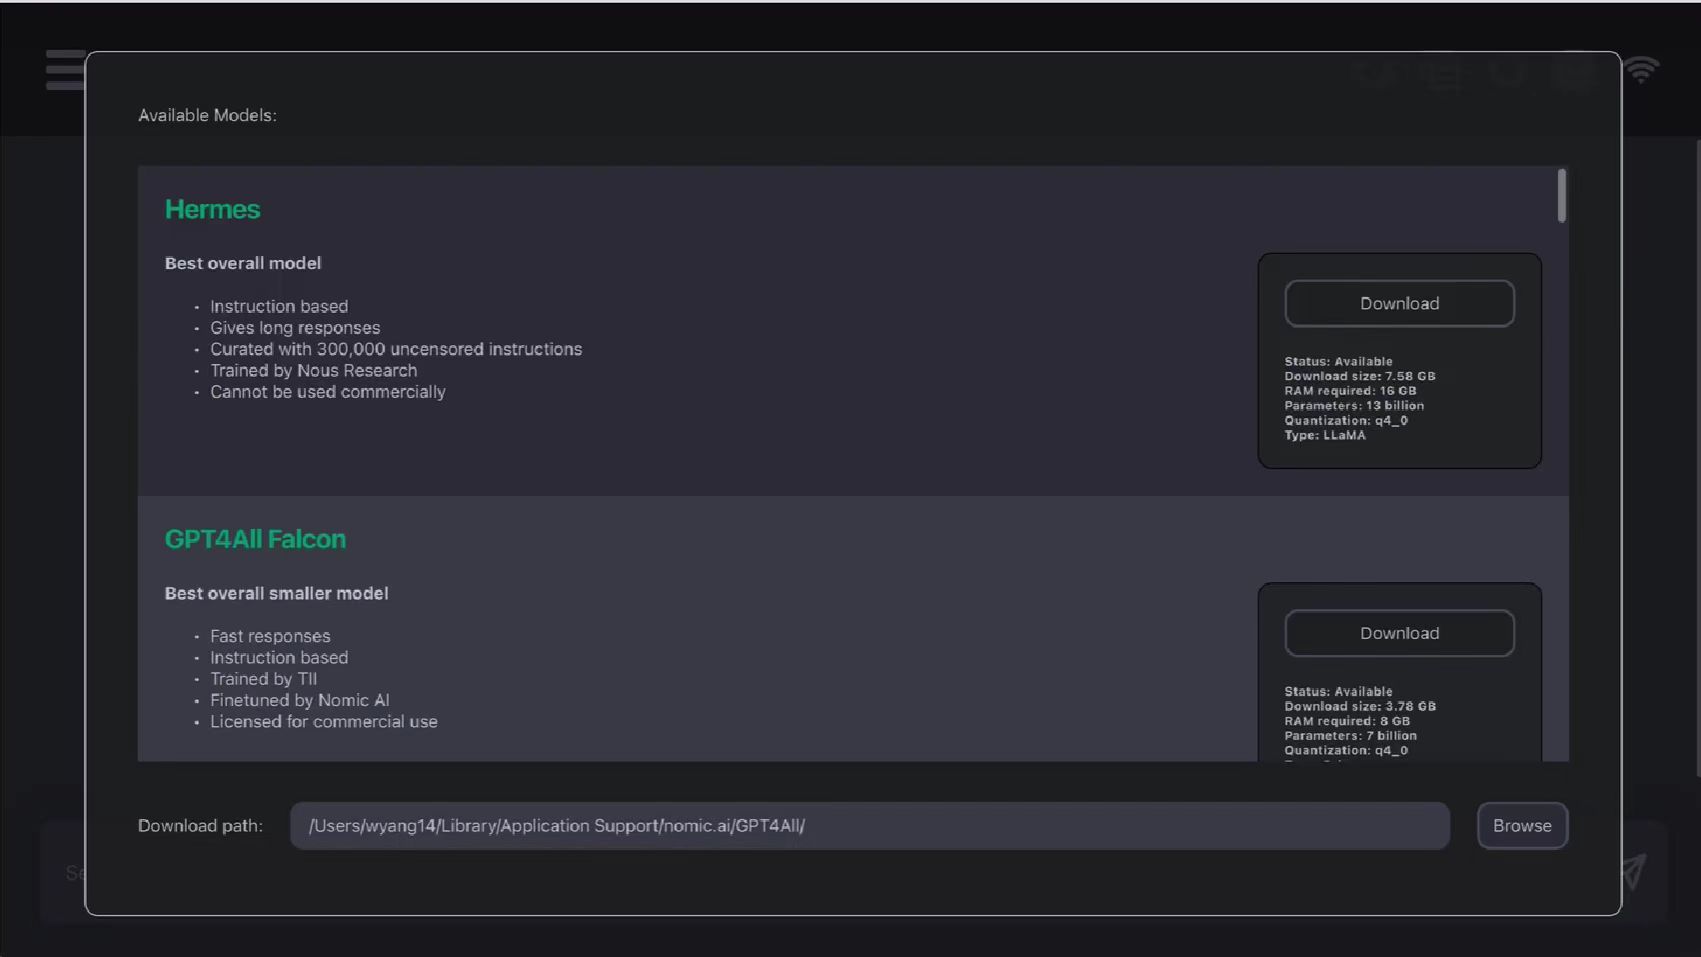Click 'Best overall smaller model' subtitle
The width and height of the screenshot is (1701, 957).
click(276, 593)
